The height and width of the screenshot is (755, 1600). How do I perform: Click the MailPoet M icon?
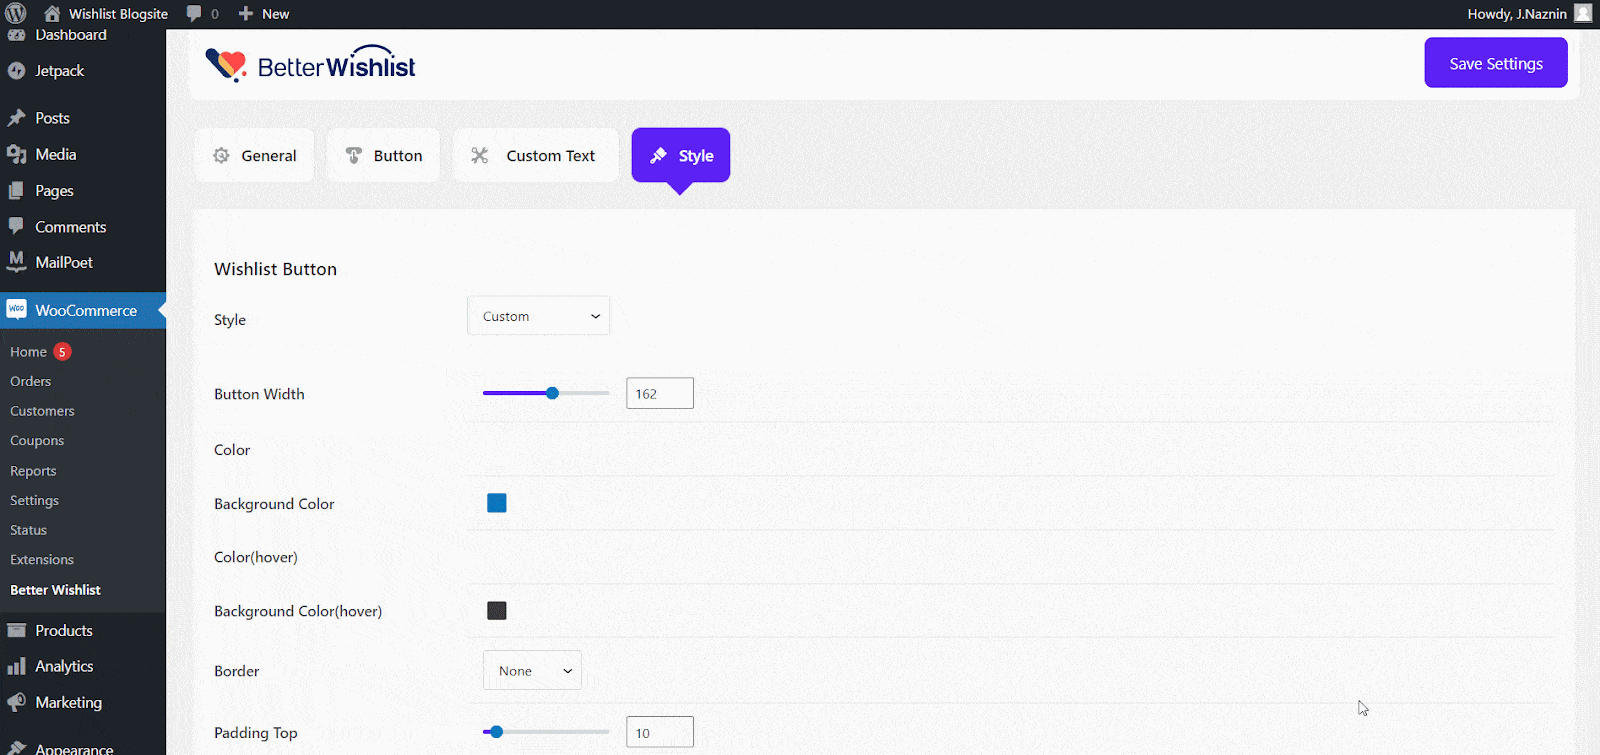coord(16,262)
